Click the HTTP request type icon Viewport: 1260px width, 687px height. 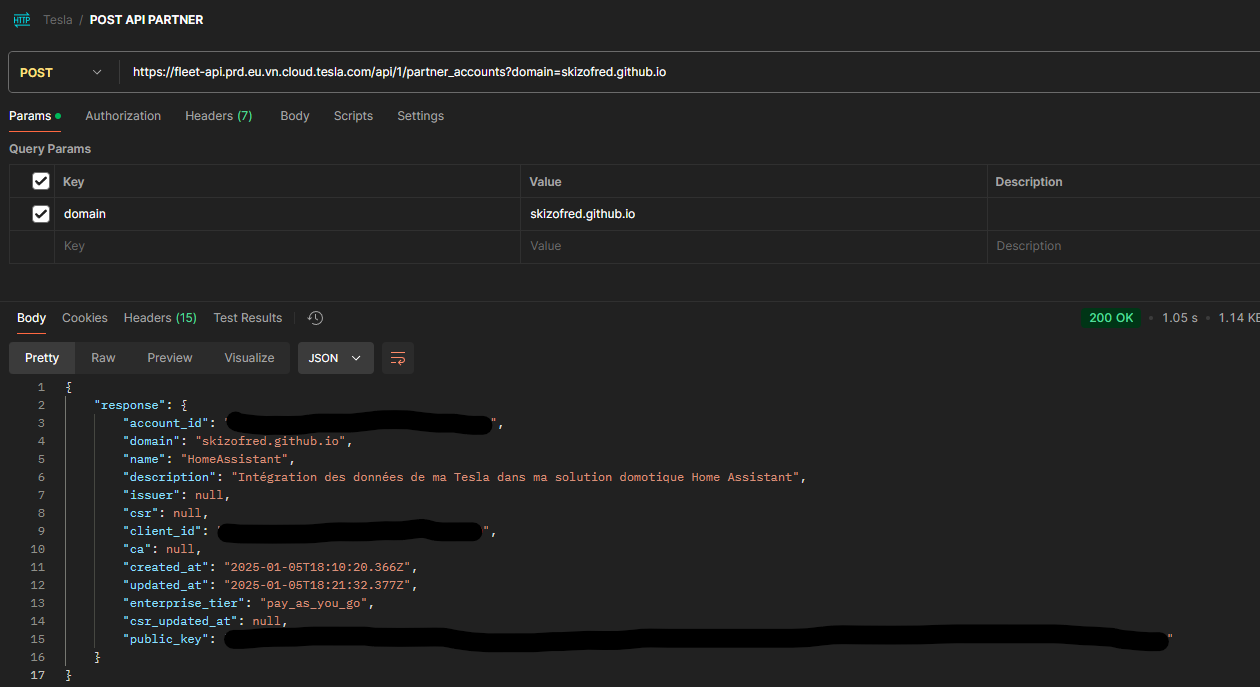(x=21, y=20)
